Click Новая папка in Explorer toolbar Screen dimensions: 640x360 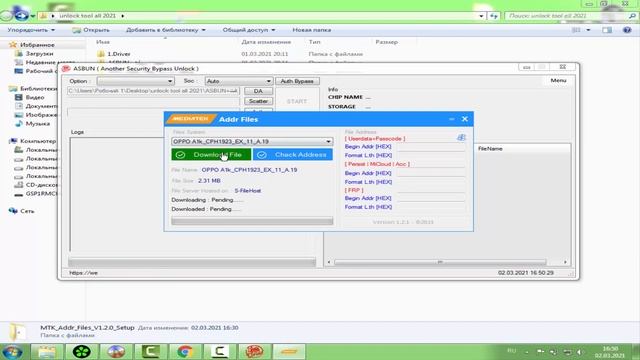(x=311, y=30)
